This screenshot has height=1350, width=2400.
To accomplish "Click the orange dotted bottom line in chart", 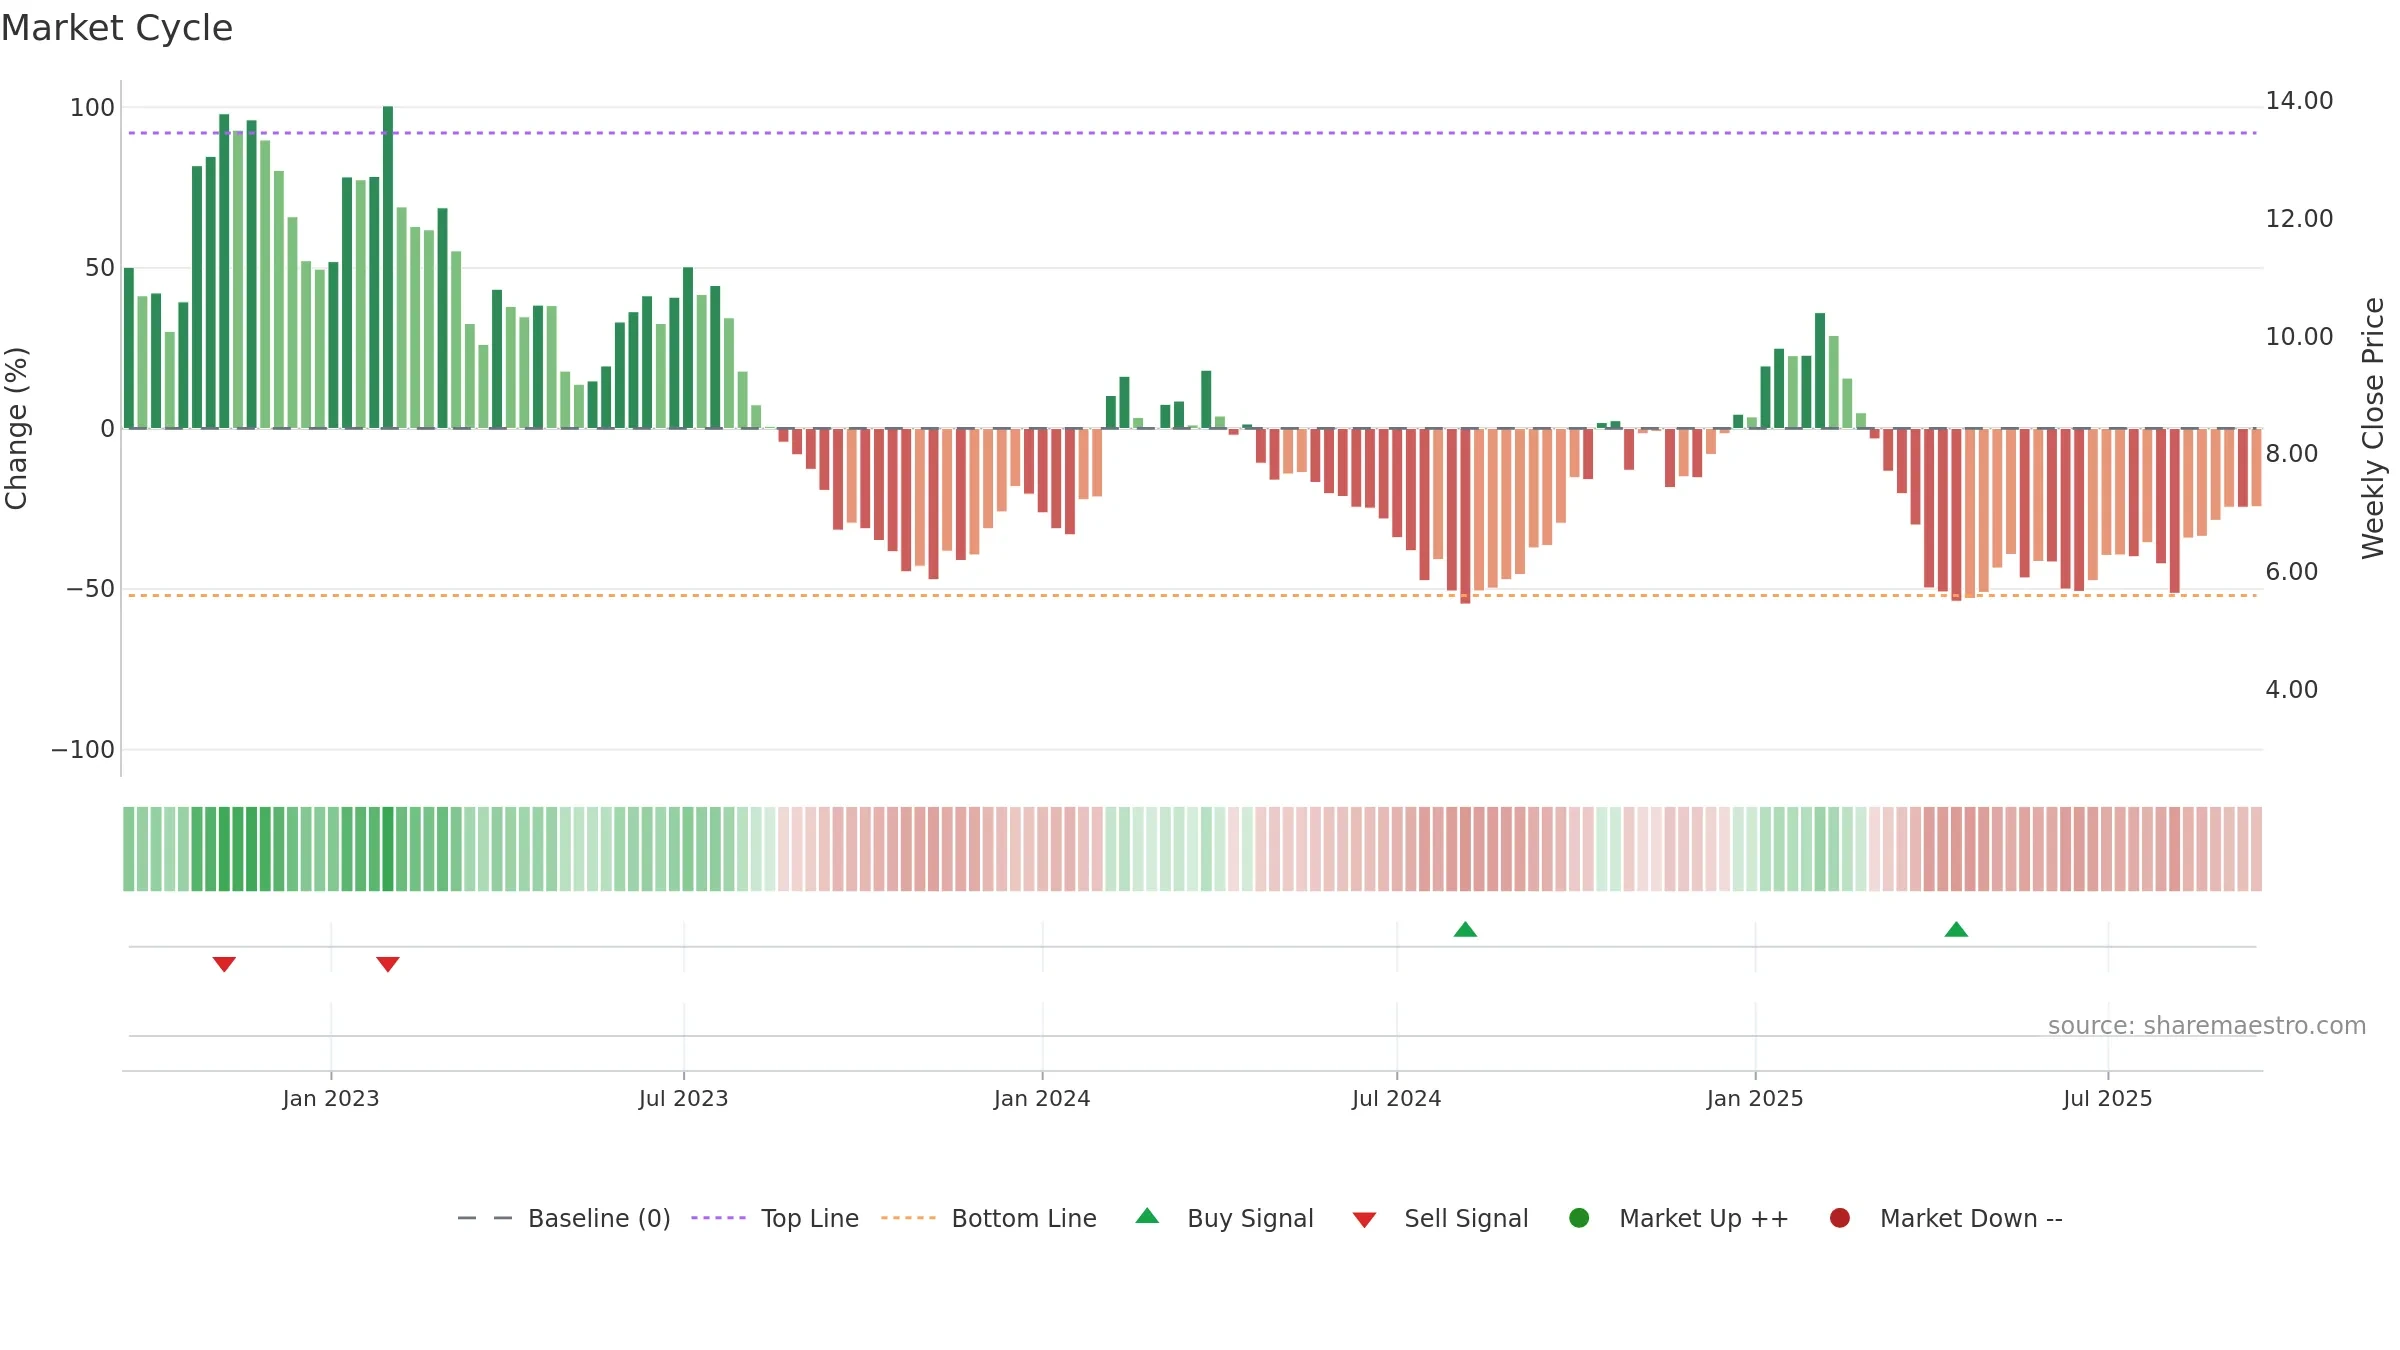I will pyautogui.click(x=1192, y=596).
